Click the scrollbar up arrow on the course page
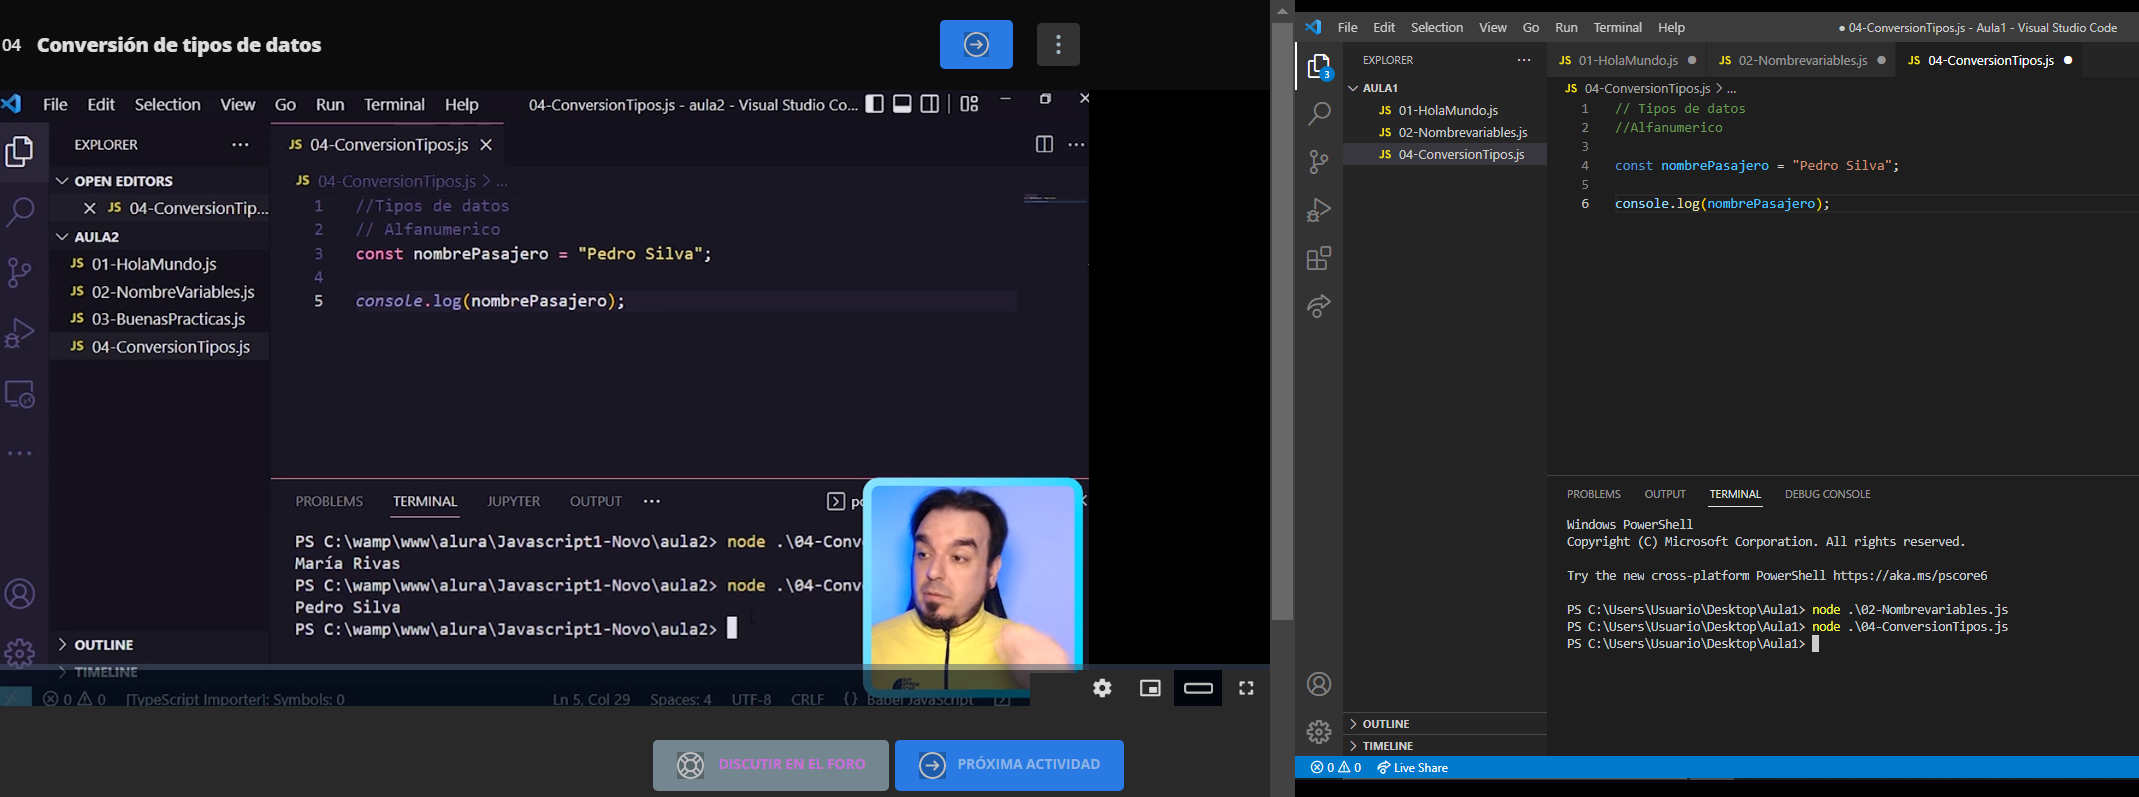The image size is (2139, 797). pyautogui.click(x=1282, y=10)
